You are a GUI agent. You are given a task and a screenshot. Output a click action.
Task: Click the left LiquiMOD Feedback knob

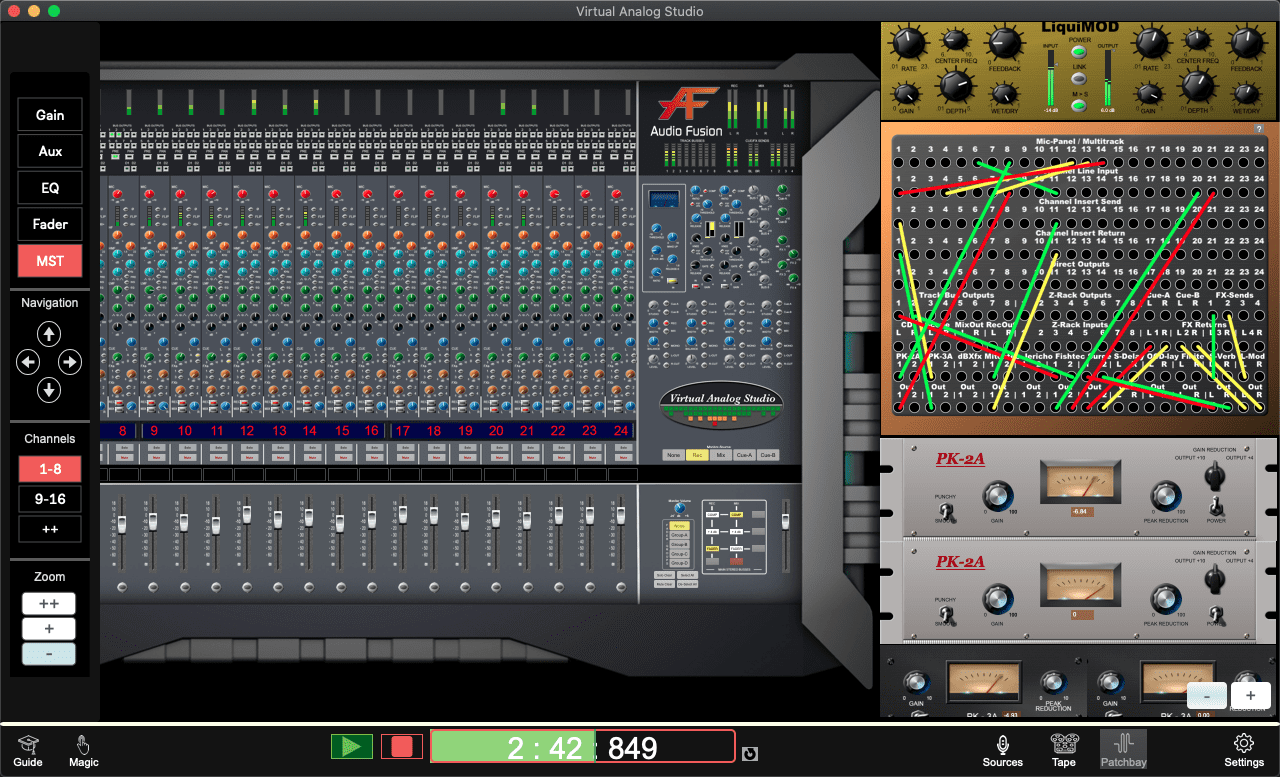(x=1004, y=43)
